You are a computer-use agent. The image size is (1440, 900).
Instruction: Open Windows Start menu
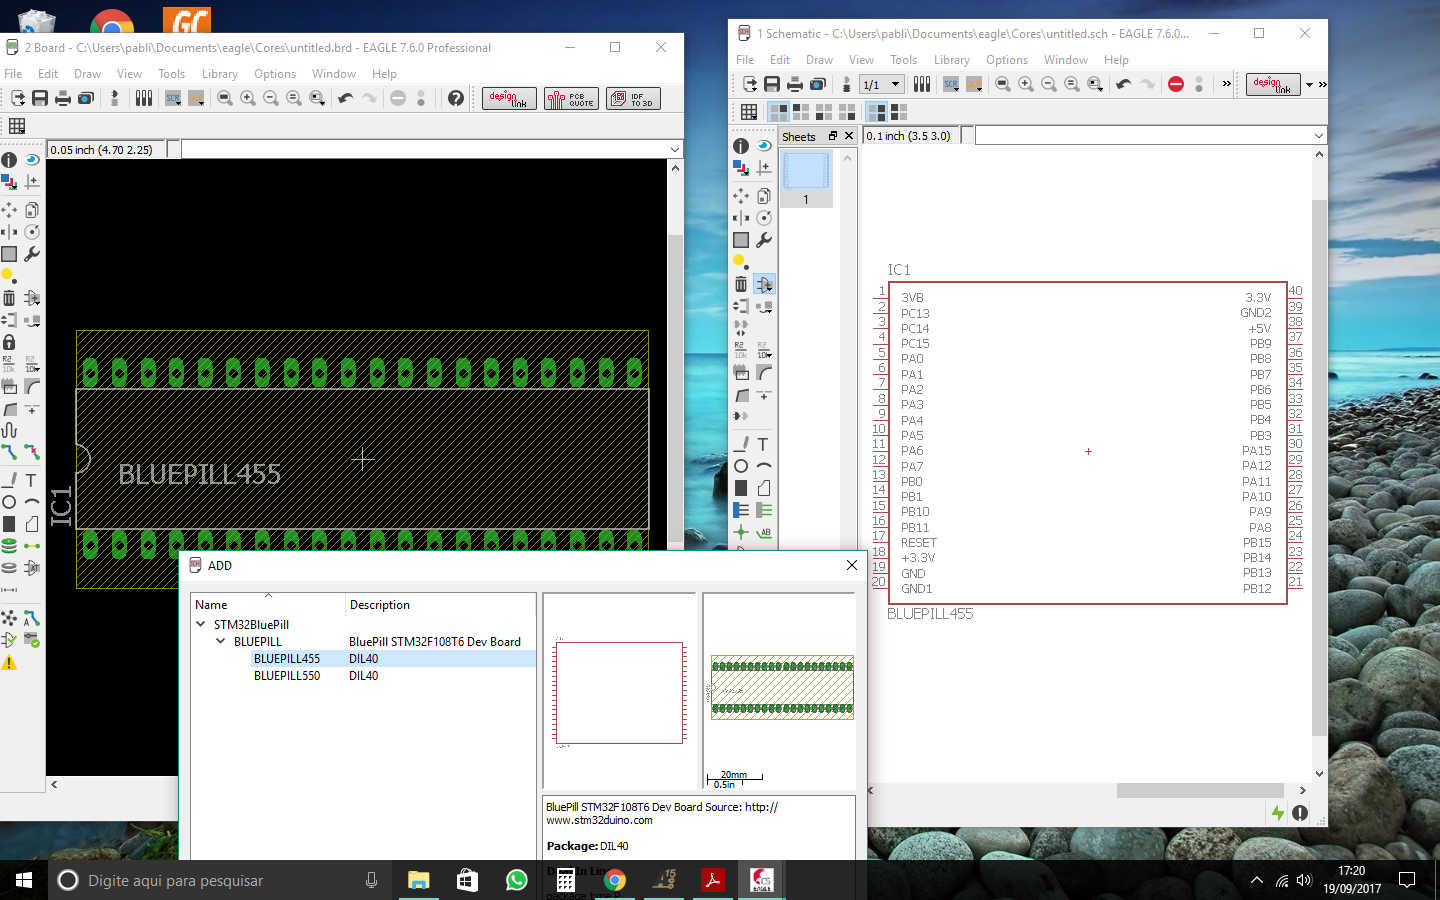pos(24,880)
